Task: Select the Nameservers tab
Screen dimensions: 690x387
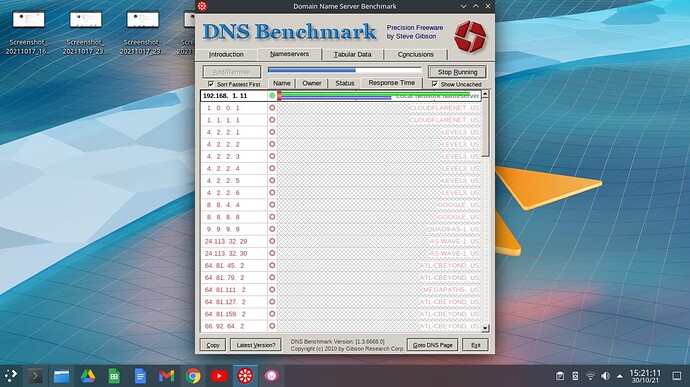Action: click(x=290, y=54)
